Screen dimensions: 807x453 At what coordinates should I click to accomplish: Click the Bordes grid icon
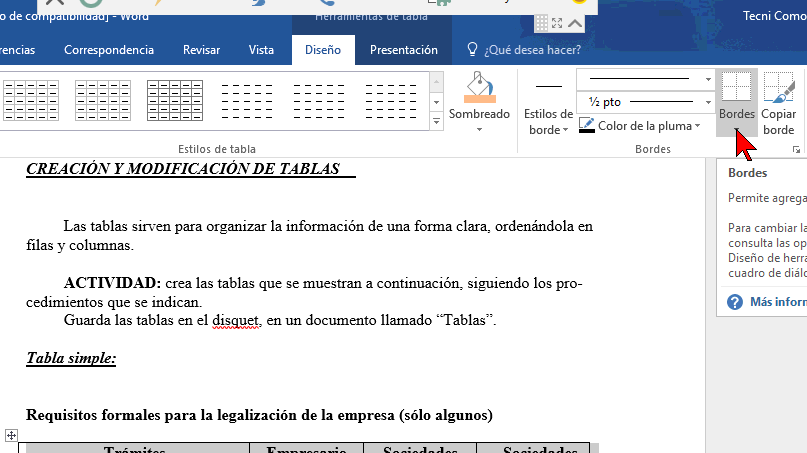tap(736, 86)
